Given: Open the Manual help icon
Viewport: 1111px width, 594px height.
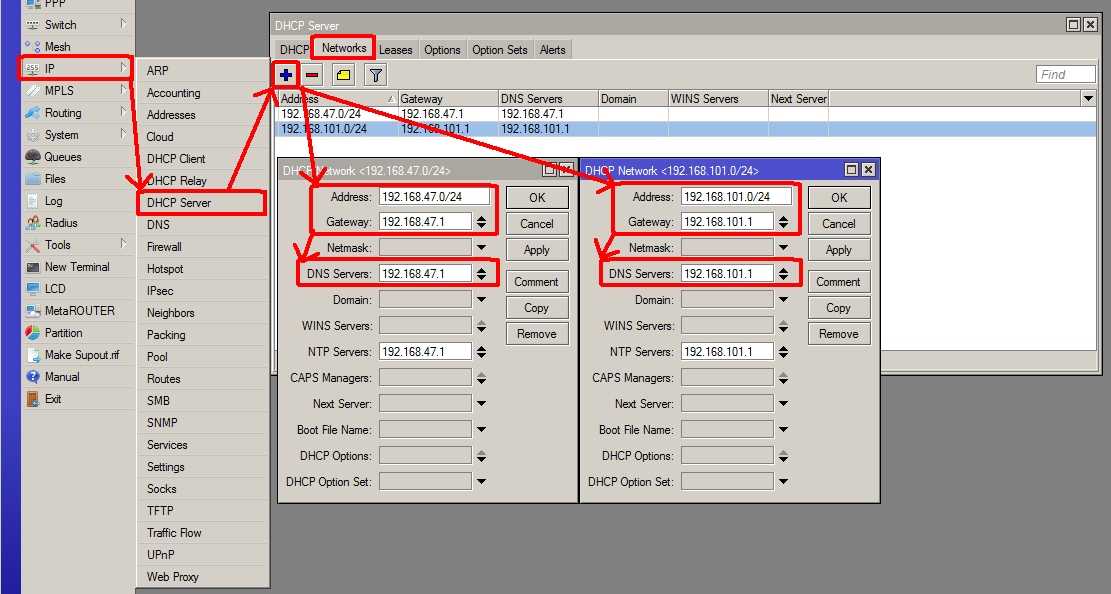Looking at the screenshot, I should pyautogui.click(x=33, y=377).
